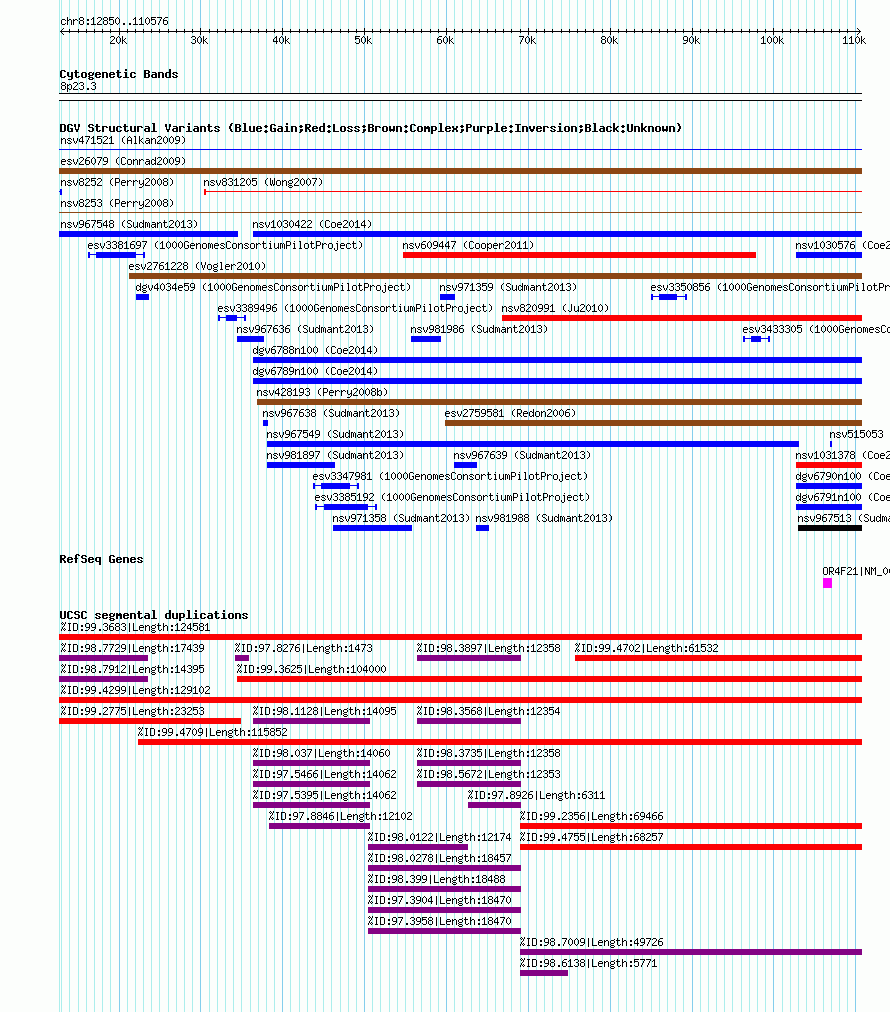Click nsv981988 (Sudmant2013) label

point(543,518)
